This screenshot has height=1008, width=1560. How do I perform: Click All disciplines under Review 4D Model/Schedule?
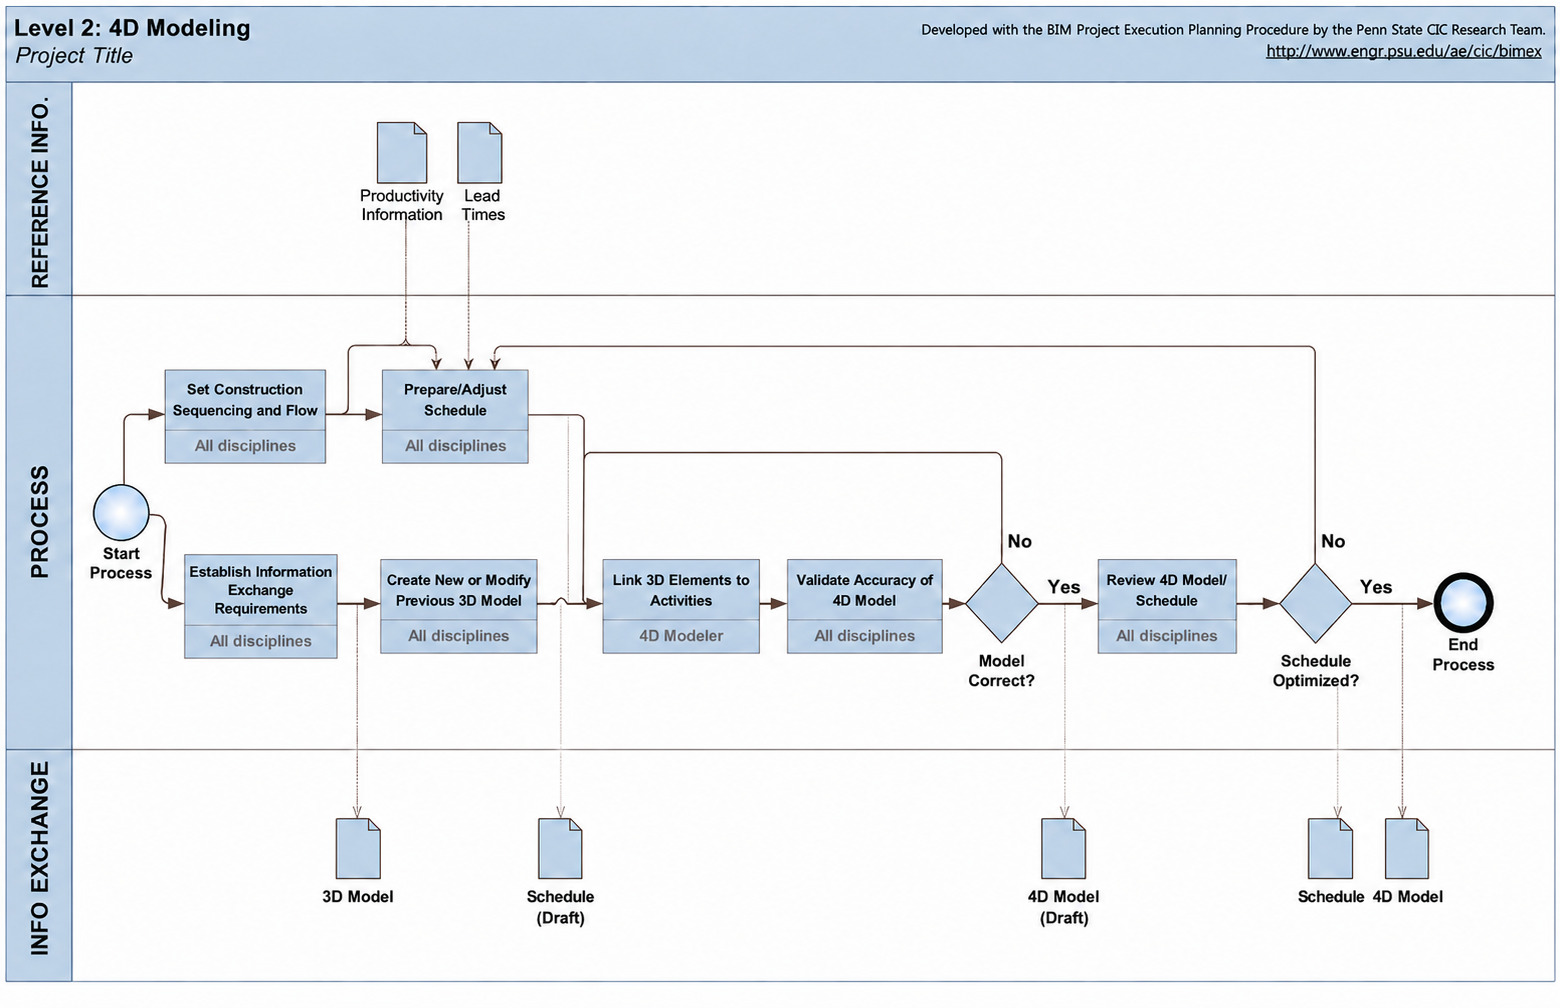(x=1167, y=636)
